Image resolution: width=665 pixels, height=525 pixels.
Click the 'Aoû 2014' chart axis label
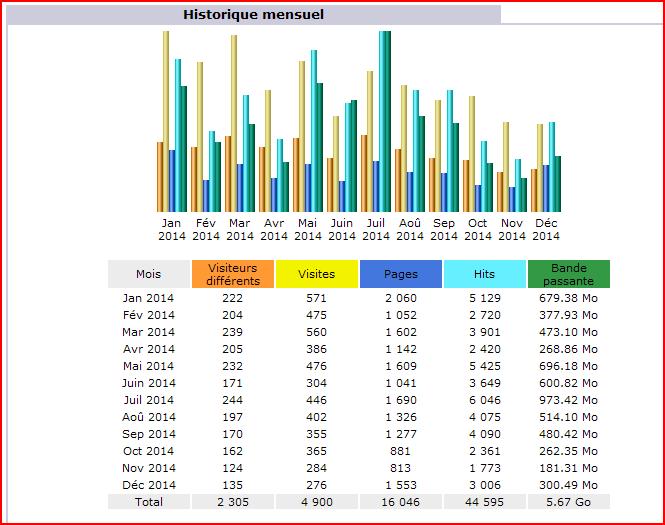[410, 229]
